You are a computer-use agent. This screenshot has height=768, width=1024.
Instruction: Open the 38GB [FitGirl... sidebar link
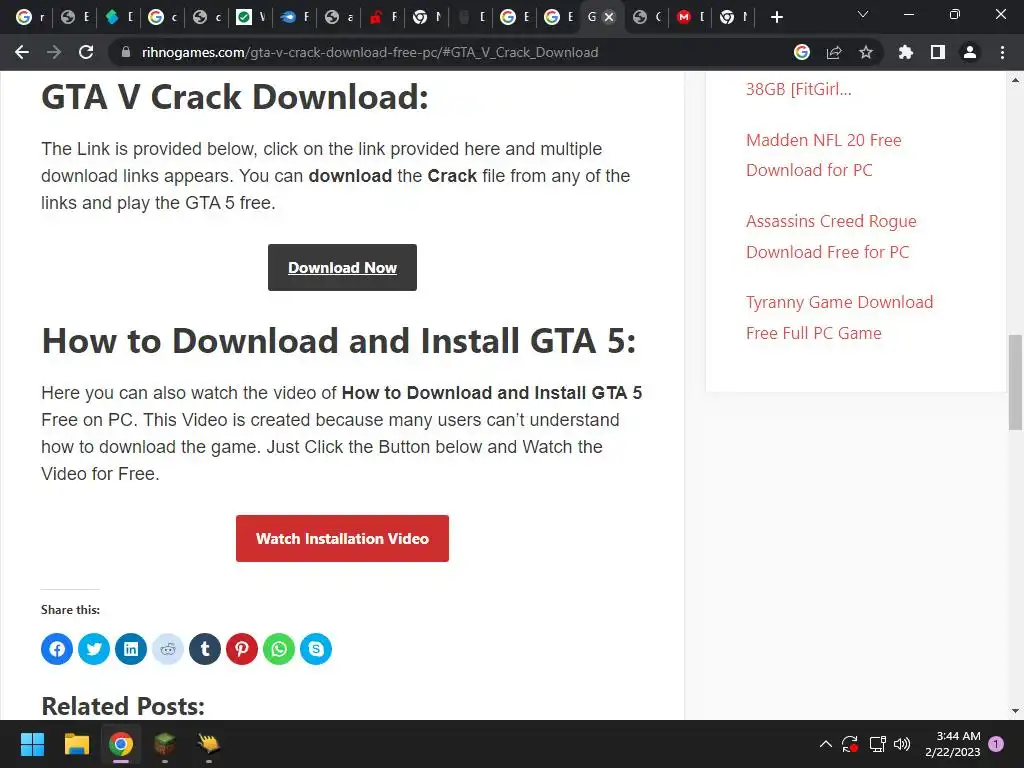799,89
